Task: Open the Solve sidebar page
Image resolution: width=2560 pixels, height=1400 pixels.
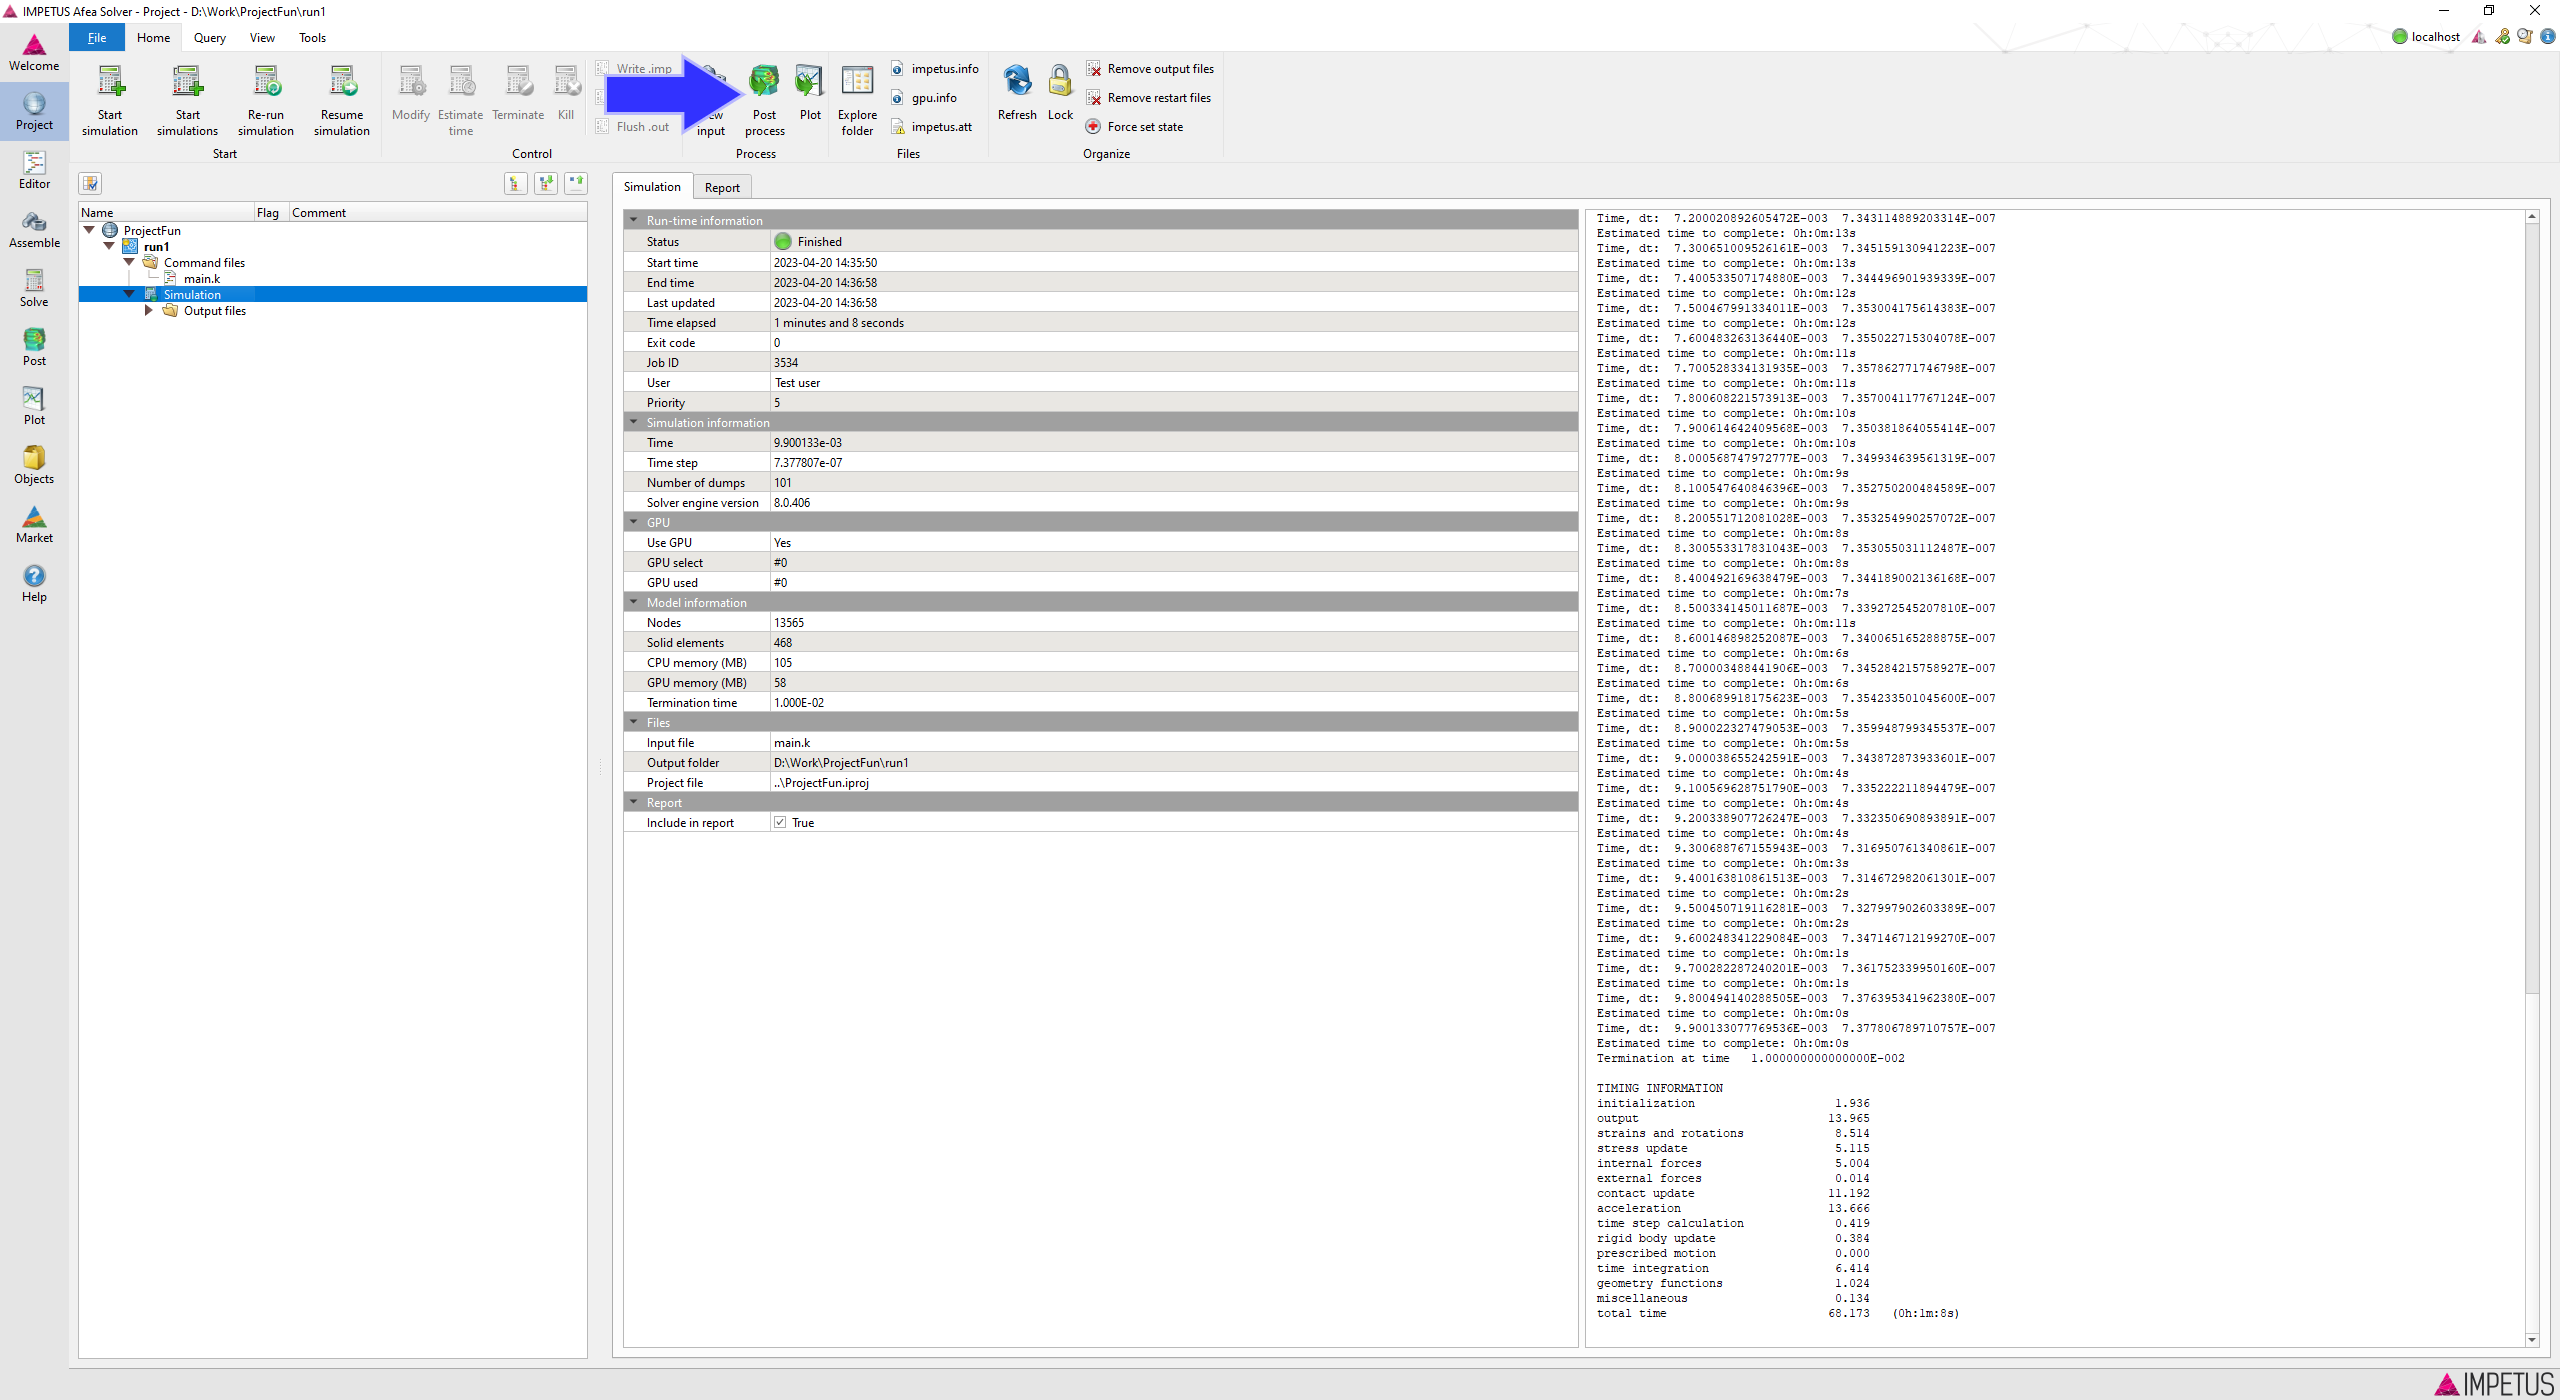Action: pyautogui.click(x=34, y=289)
